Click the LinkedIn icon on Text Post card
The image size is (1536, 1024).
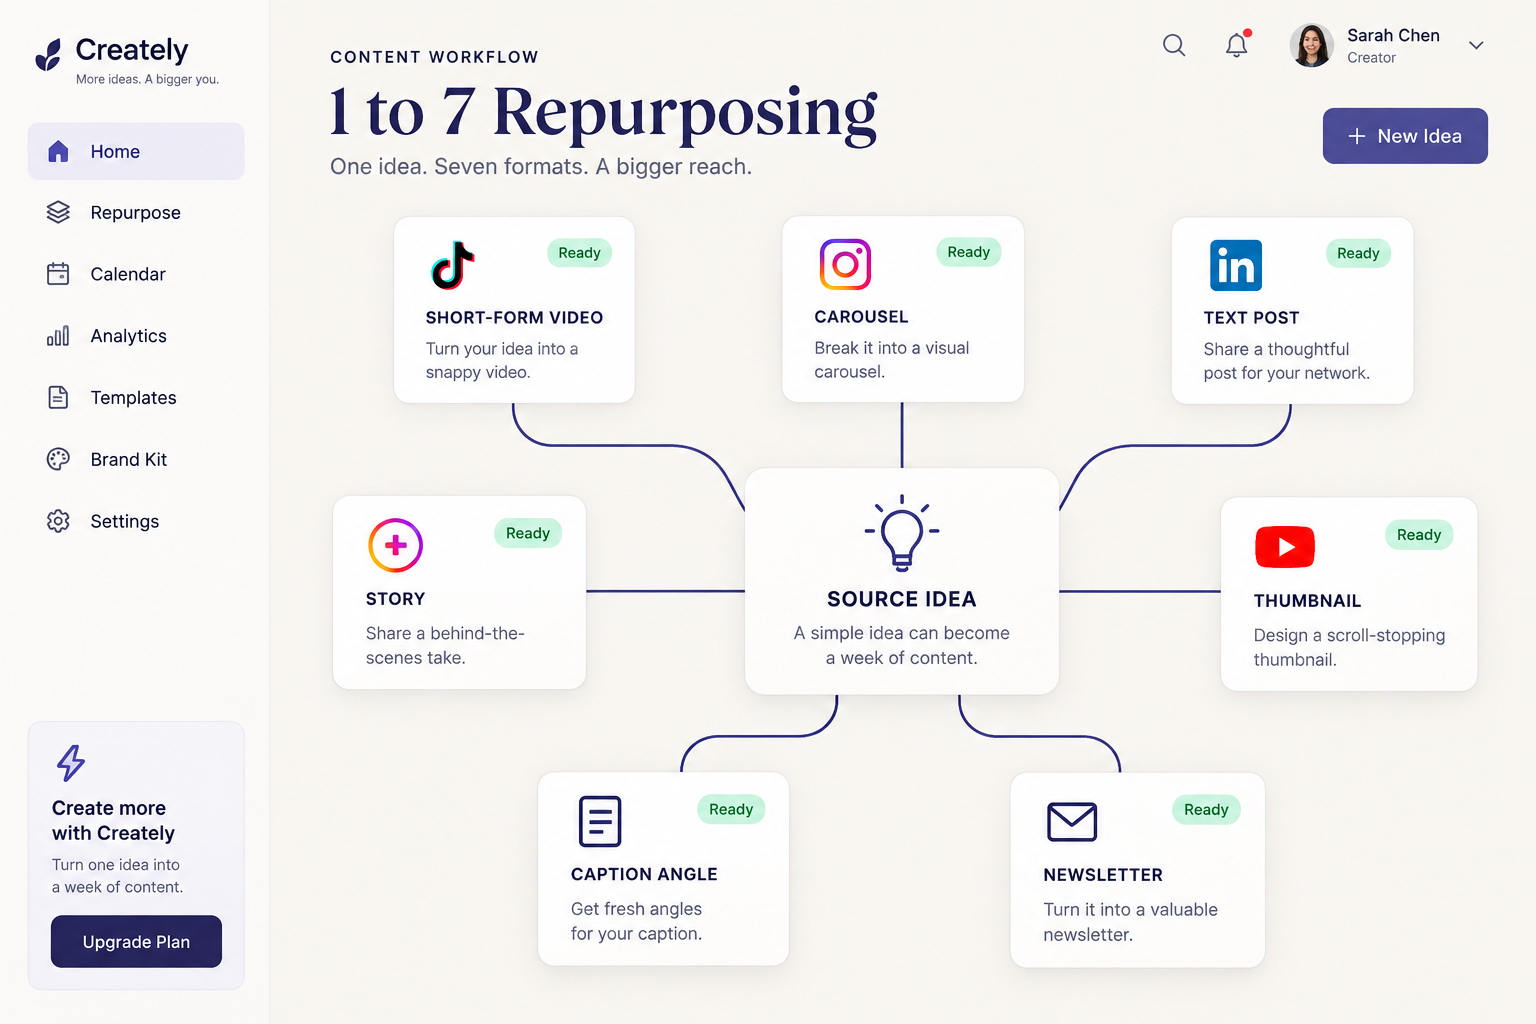pos(1236,265)
